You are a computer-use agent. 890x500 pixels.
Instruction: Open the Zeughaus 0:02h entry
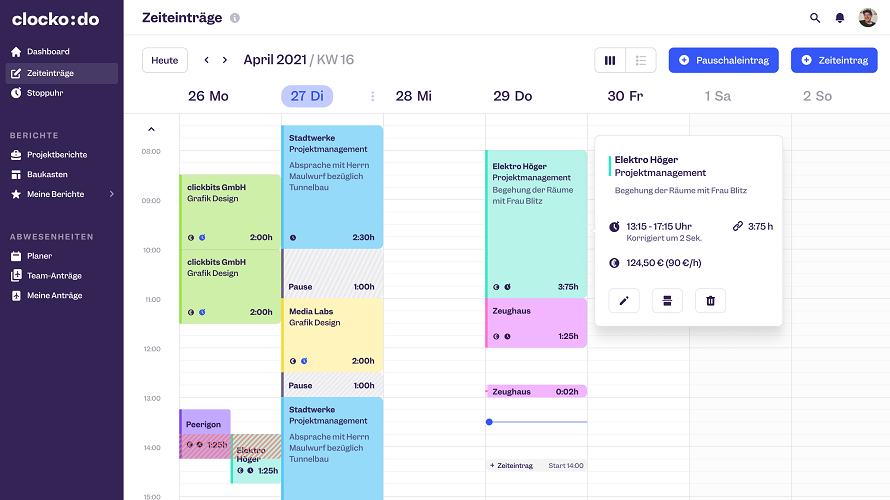[x=536, y=392]
